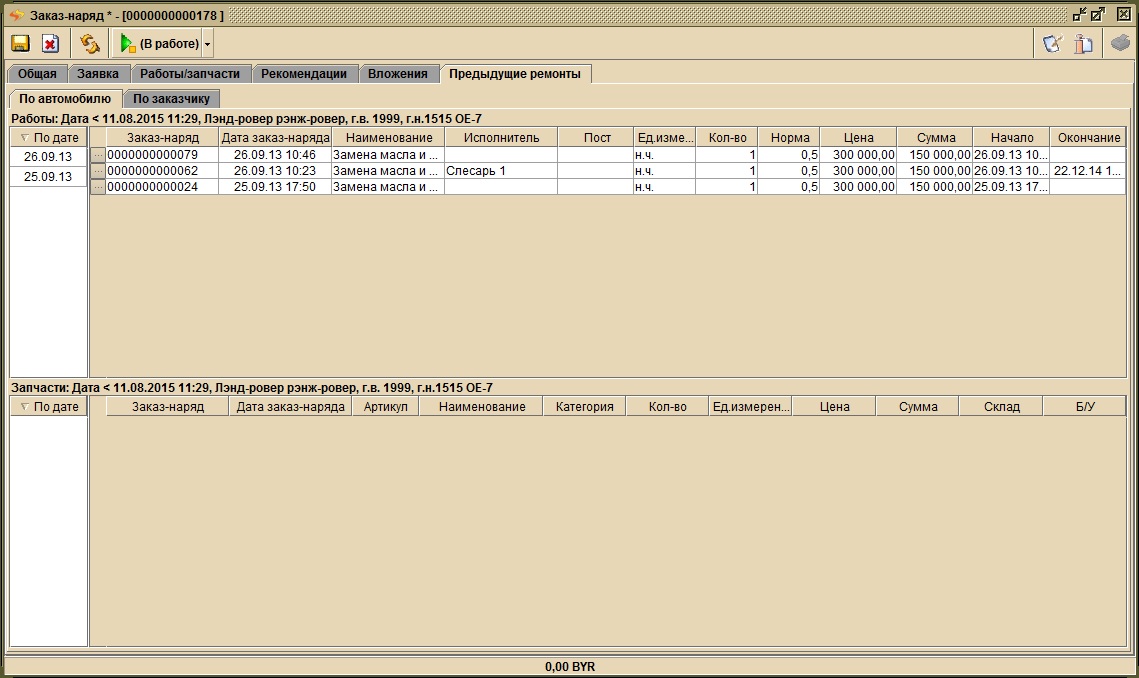
Task: Switch to the Заявка tab
Action: [98, 73]
